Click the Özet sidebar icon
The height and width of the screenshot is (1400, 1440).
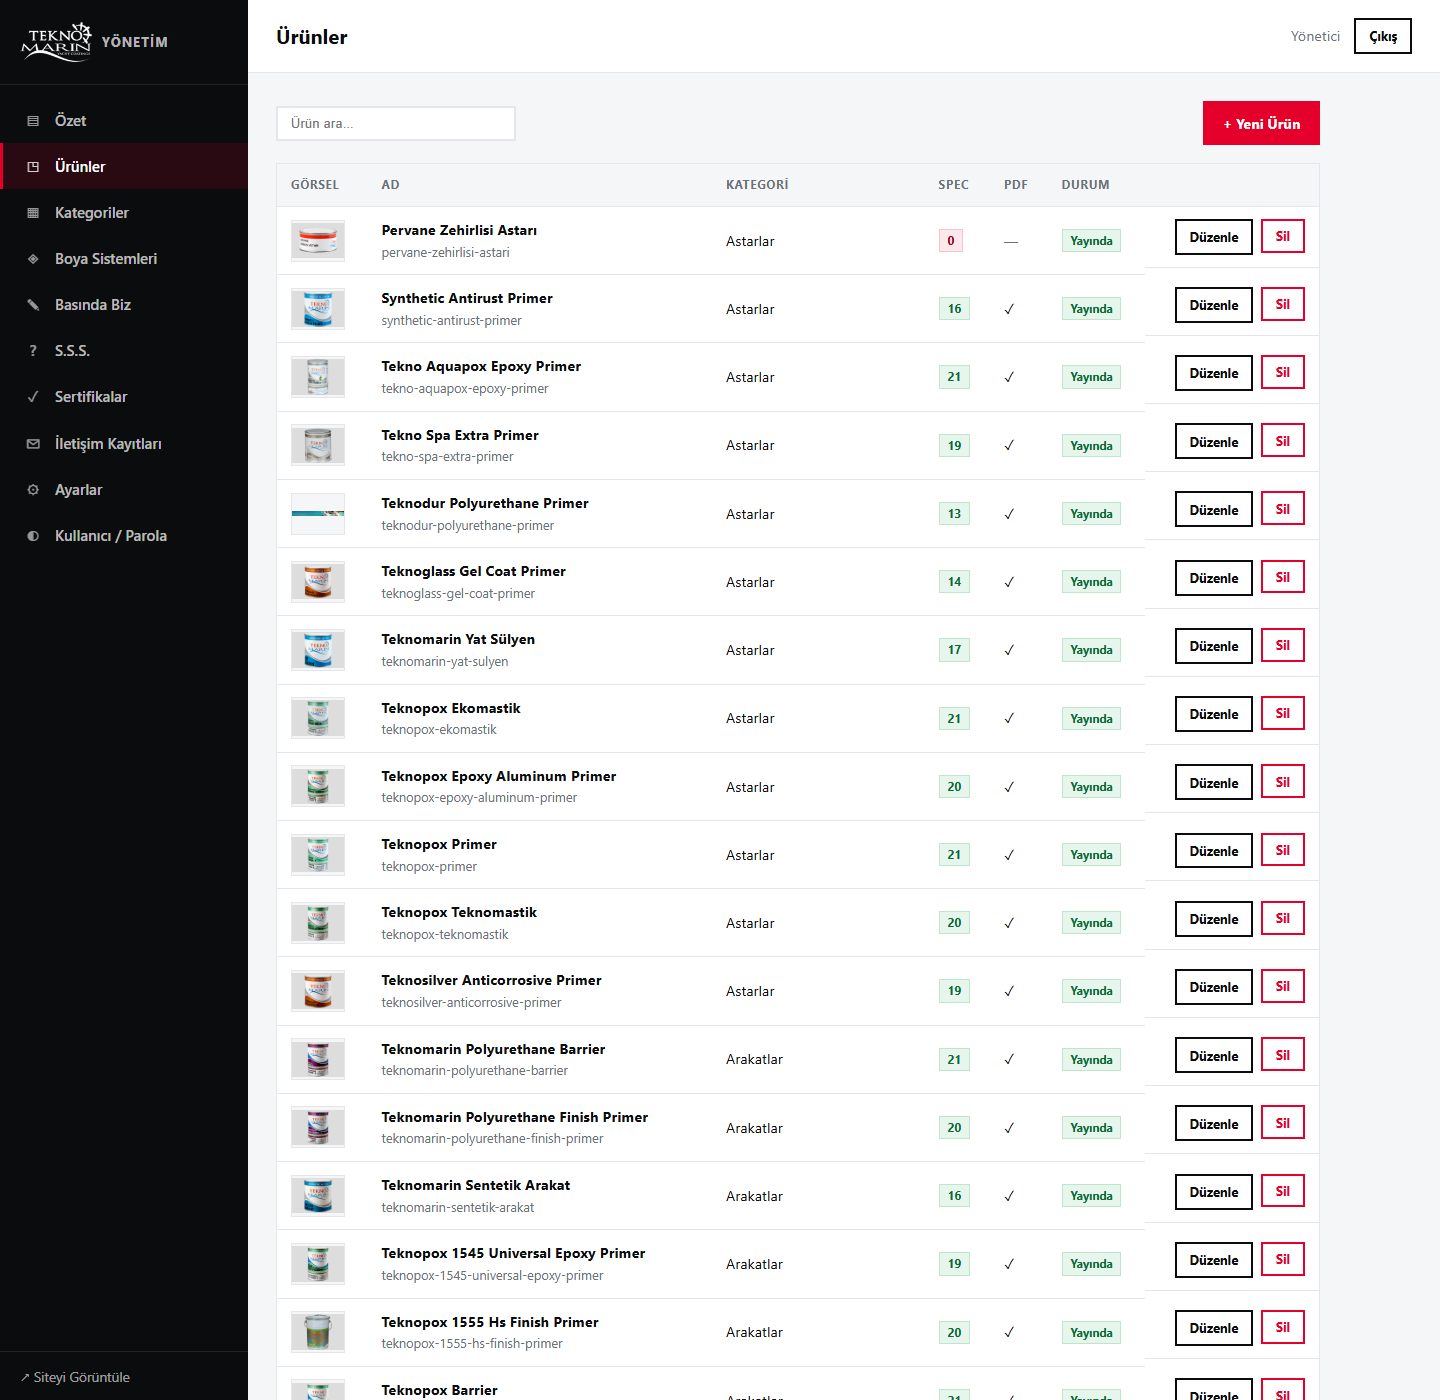[33, 121]
